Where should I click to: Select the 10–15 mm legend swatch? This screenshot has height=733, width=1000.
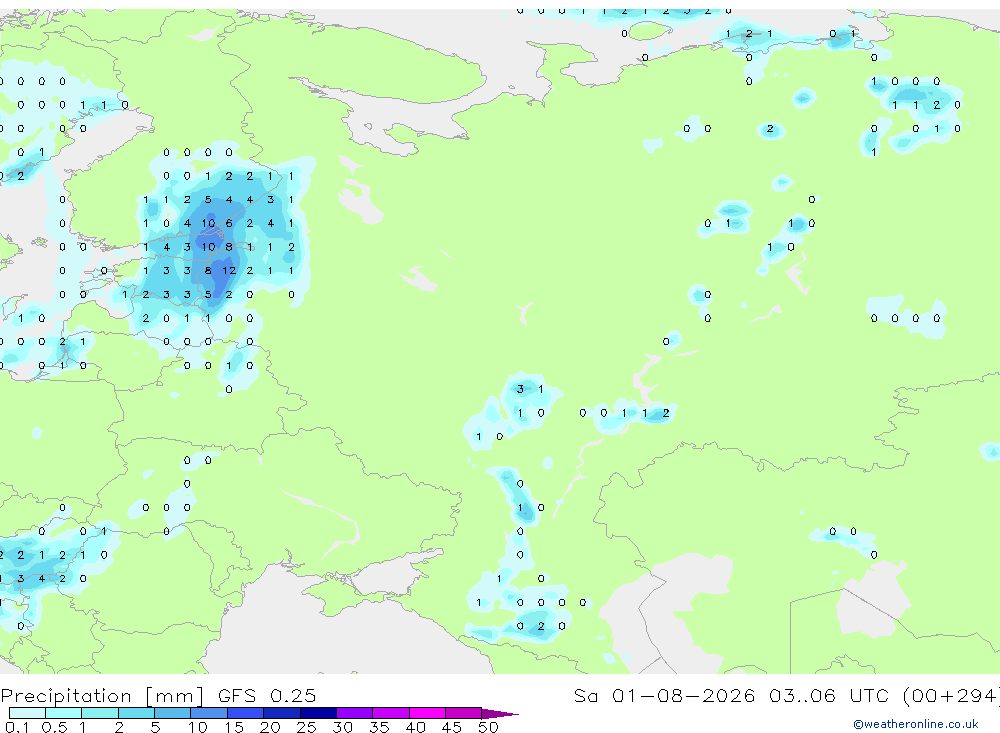[x=209, y=713]
